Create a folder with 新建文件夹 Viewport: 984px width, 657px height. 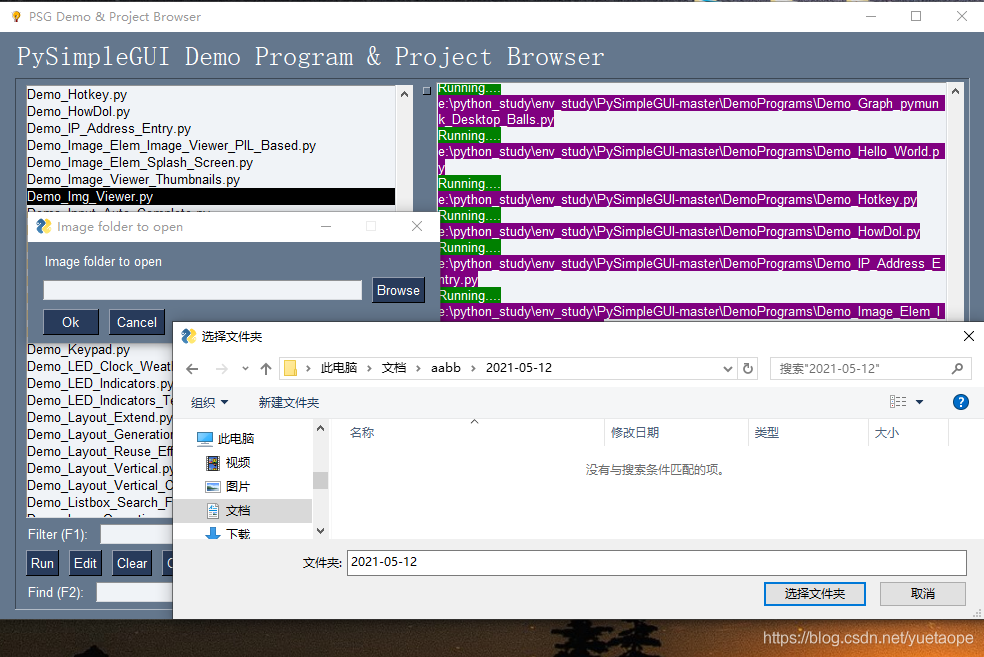pos(289,402)
